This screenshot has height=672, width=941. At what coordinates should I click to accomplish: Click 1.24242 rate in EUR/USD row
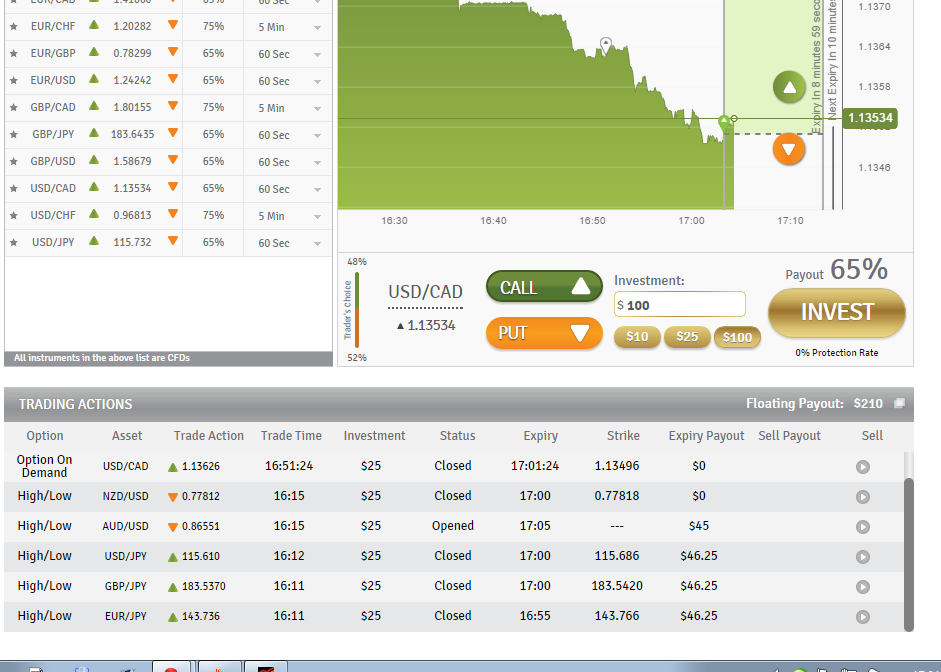pos(132,80)
